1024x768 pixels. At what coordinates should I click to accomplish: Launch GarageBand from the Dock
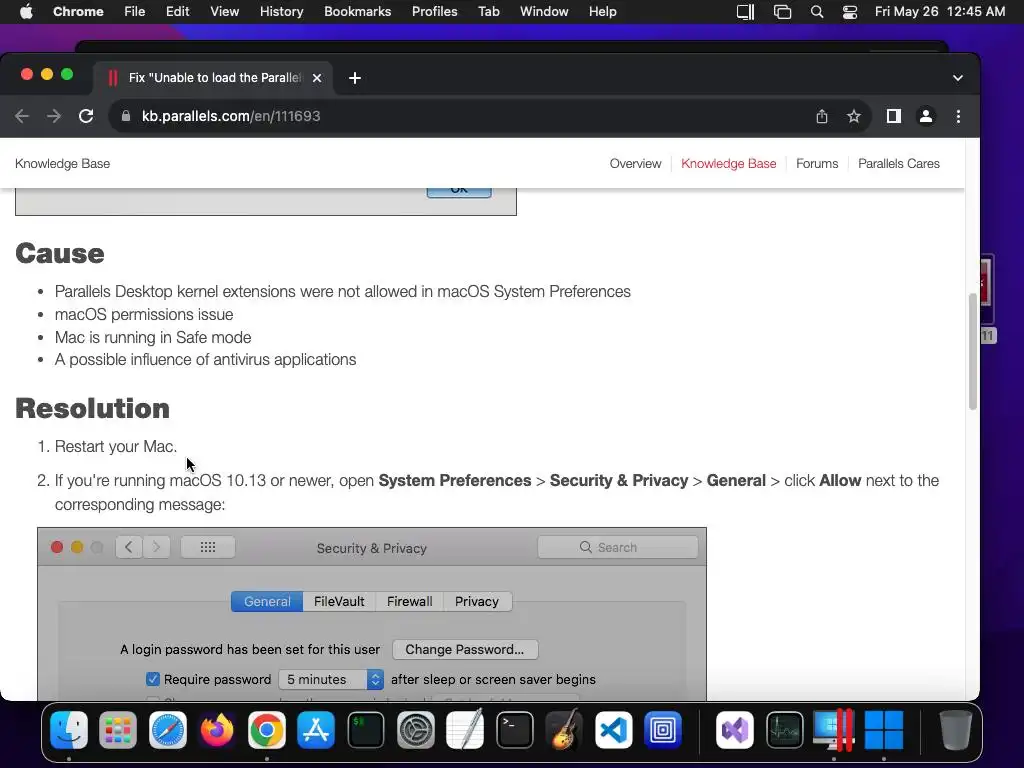coord(564,729)
